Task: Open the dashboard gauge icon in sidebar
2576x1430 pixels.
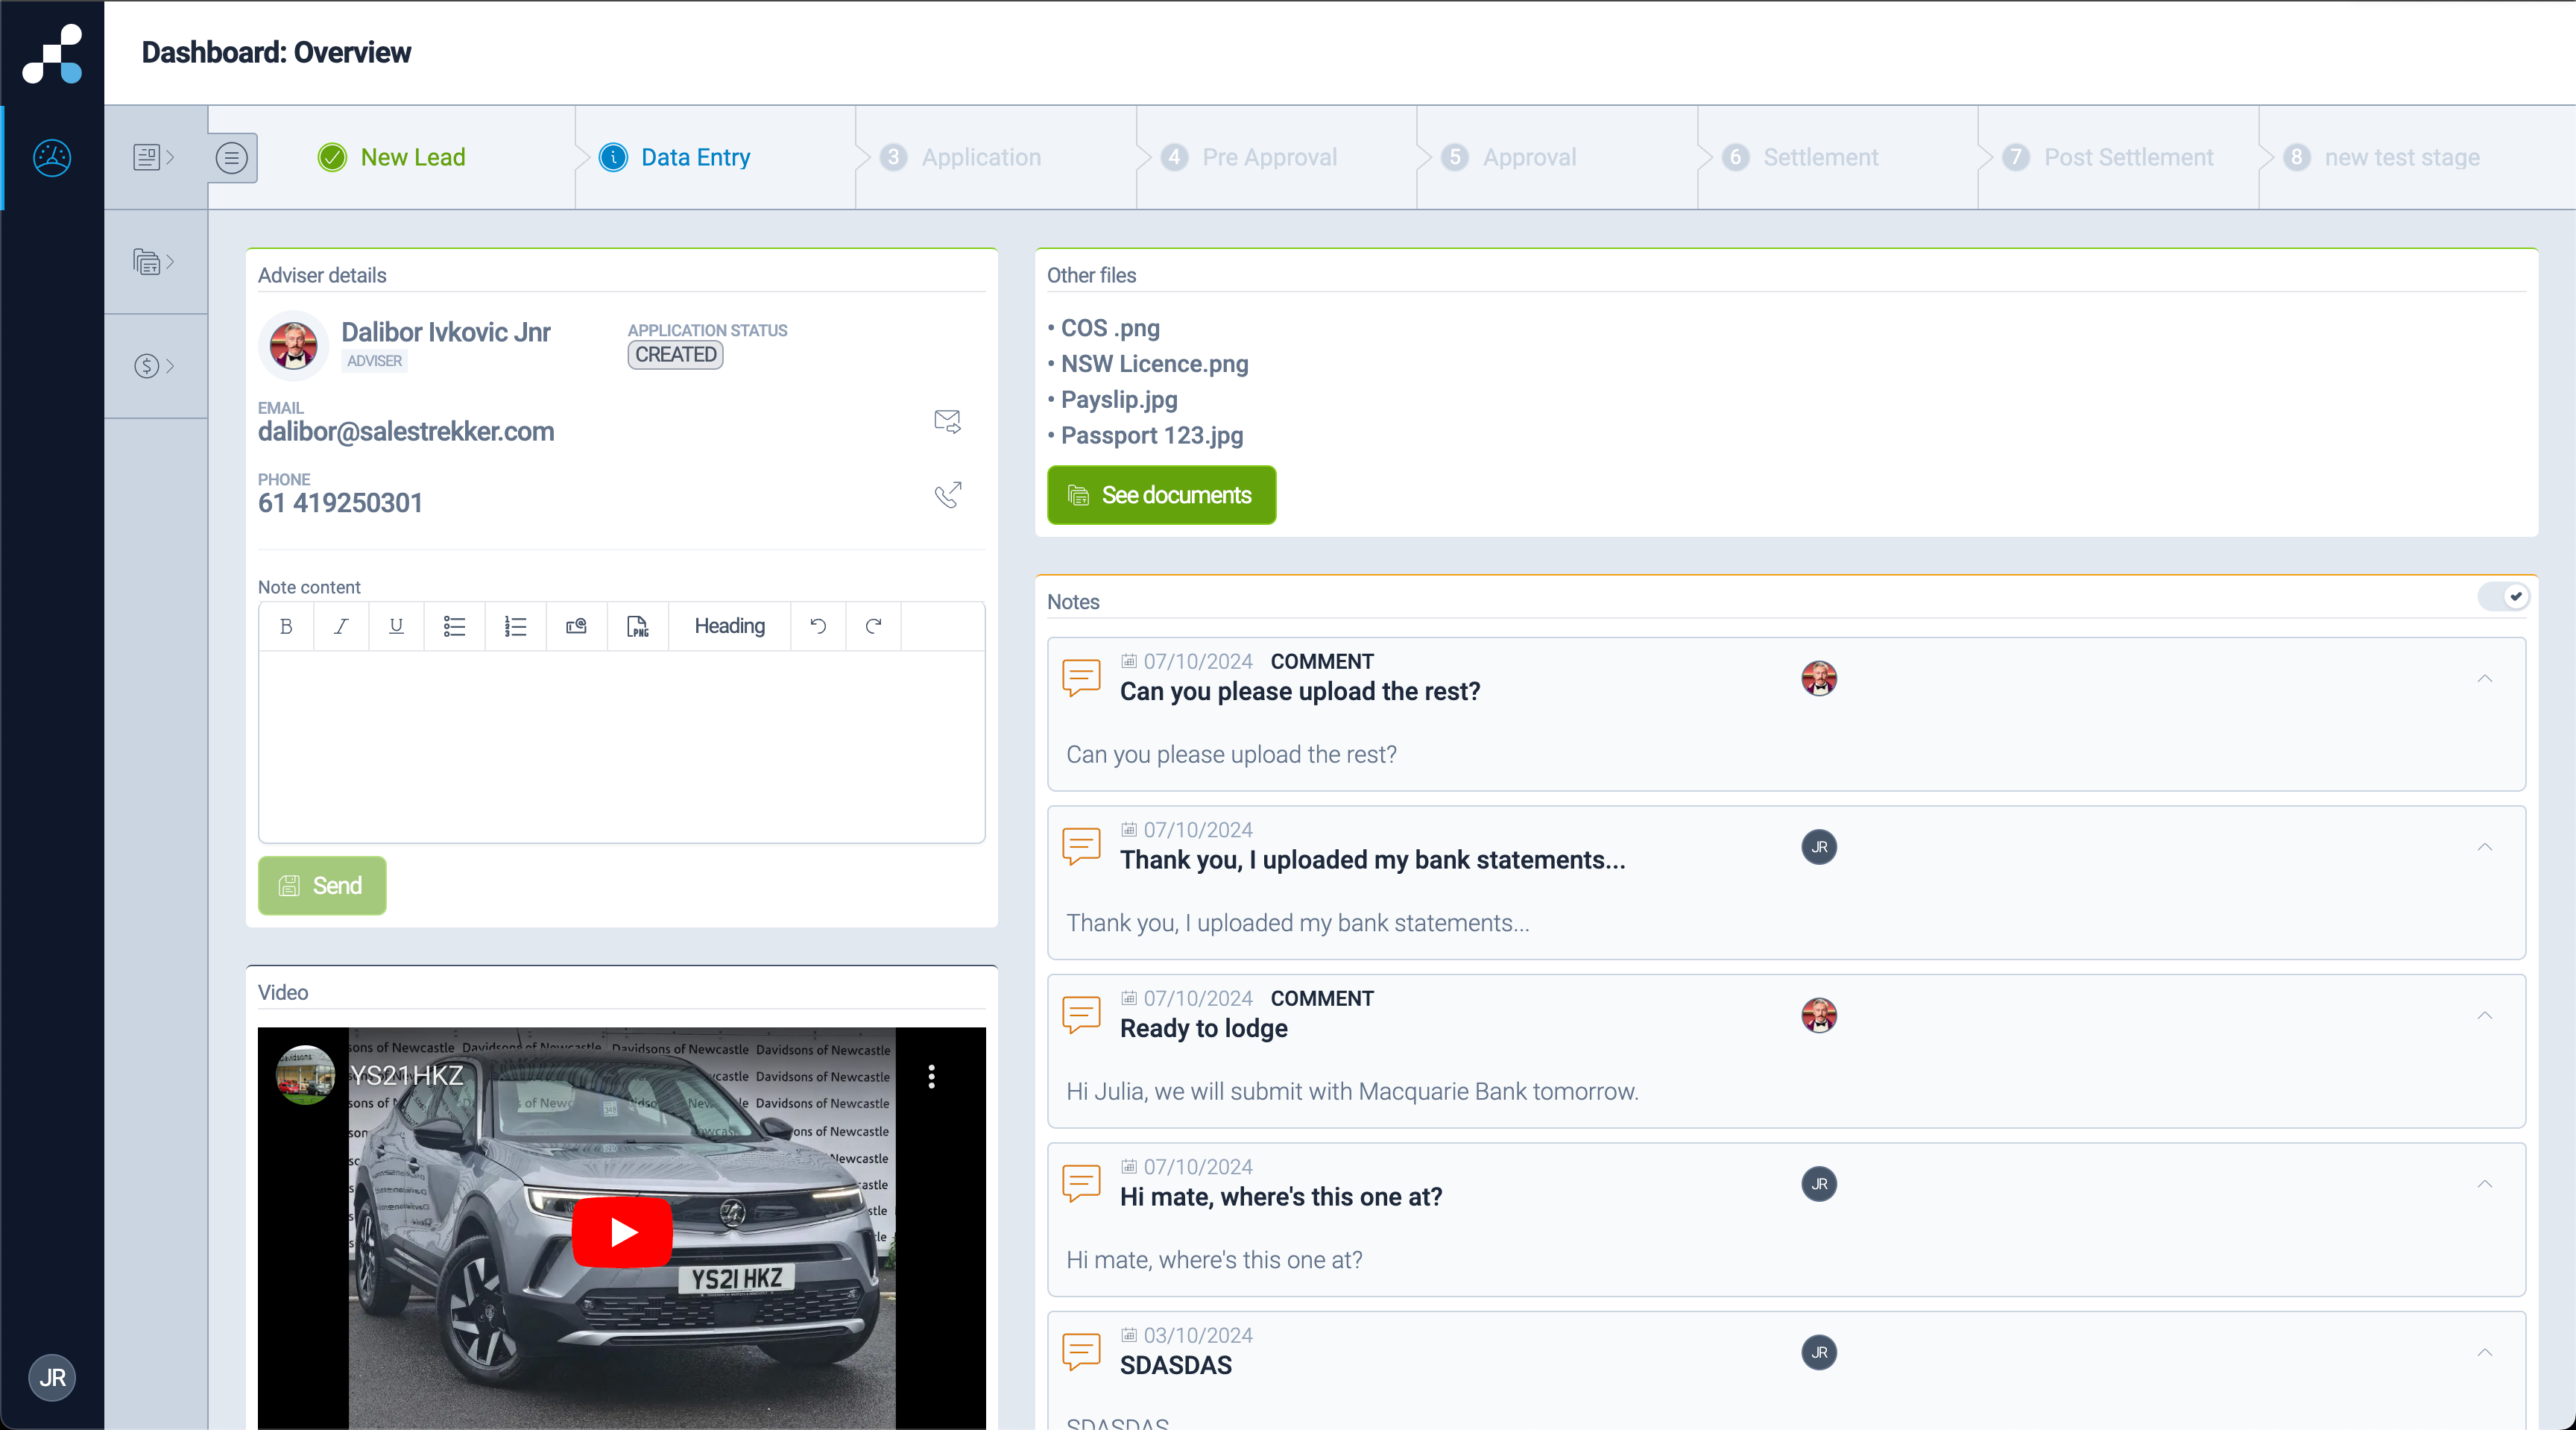Action: click(52, 158)
